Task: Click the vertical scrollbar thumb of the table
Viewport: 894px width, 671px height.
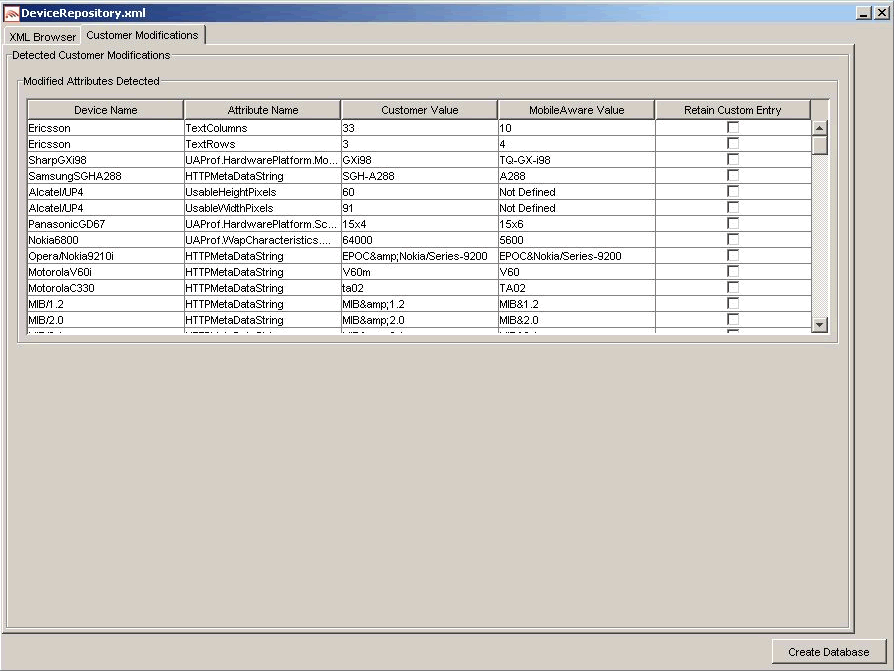Action: (819, 145)
